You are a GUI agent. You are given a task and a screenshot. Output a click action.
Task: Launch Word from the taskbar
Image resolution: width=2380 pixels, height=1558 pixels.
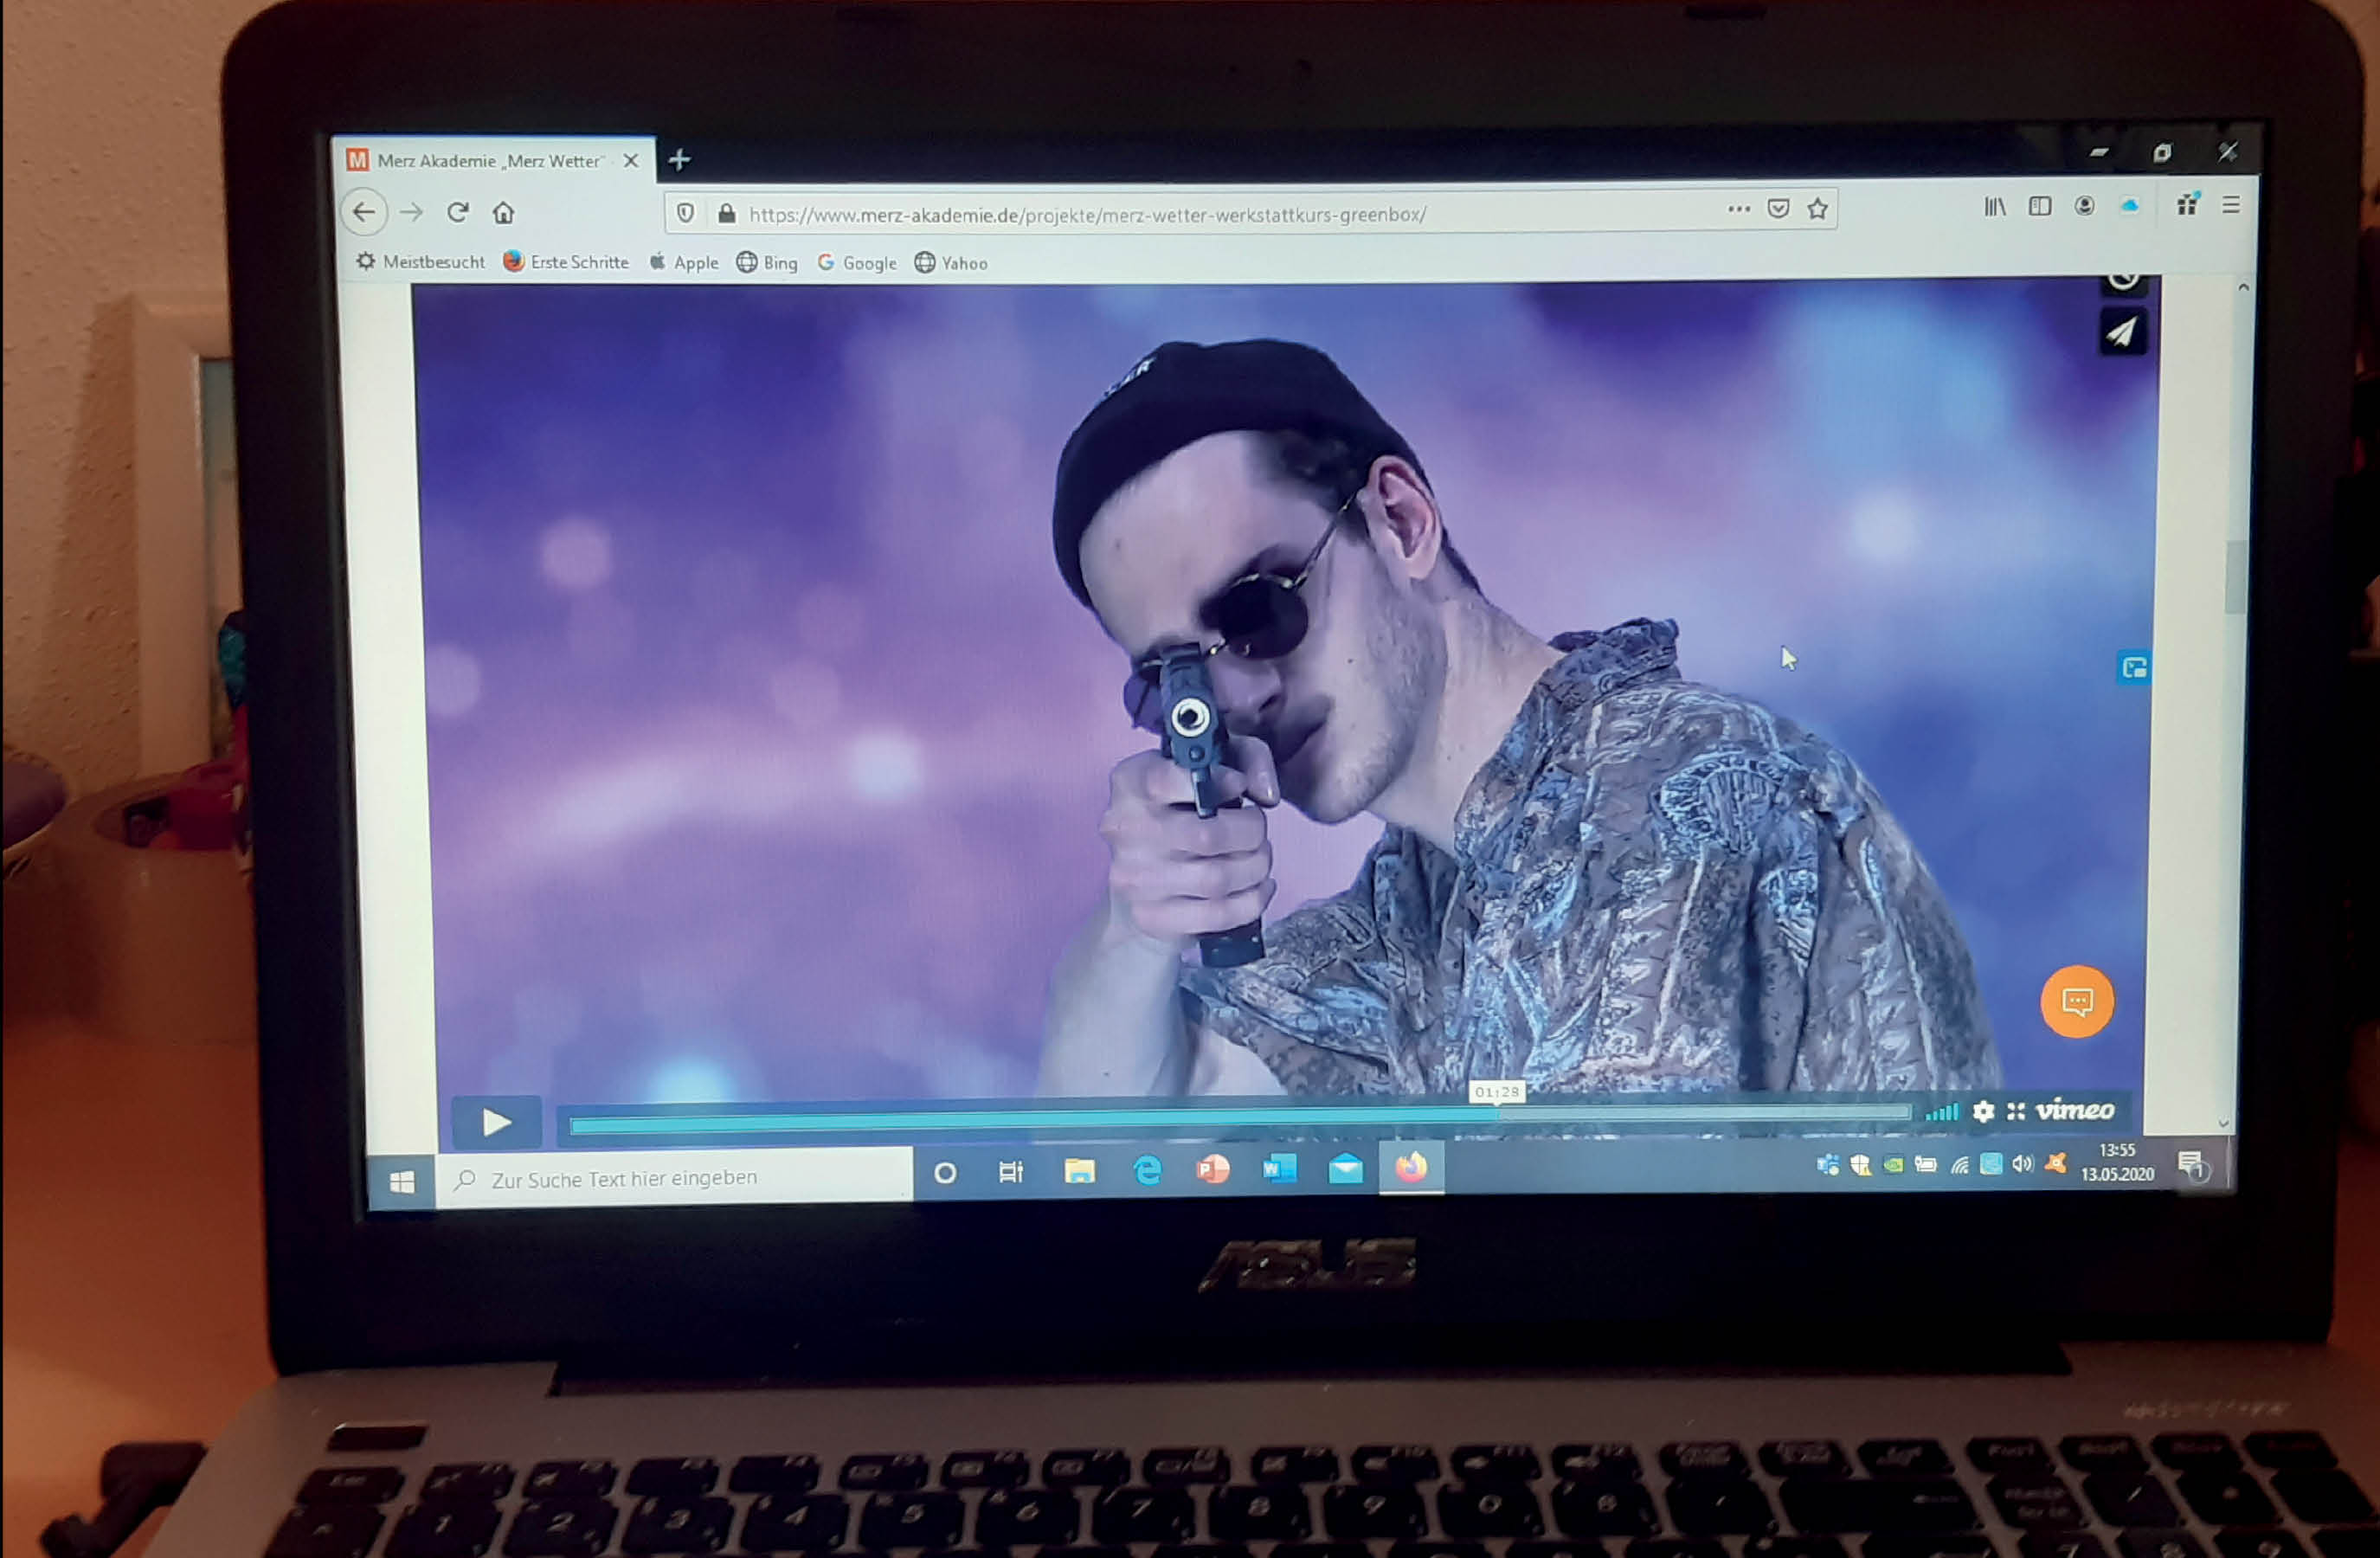click(1279, 1168)
